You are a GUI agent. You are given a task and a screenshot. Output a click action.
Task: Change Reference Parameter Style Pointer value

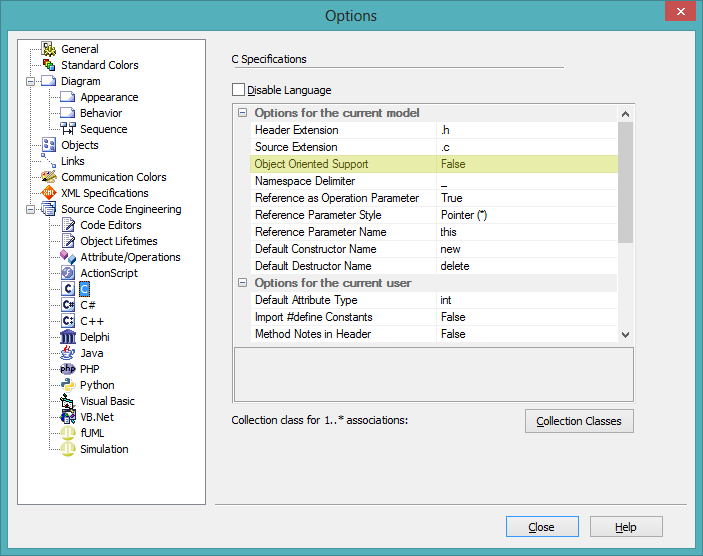(x=527, y=215)
